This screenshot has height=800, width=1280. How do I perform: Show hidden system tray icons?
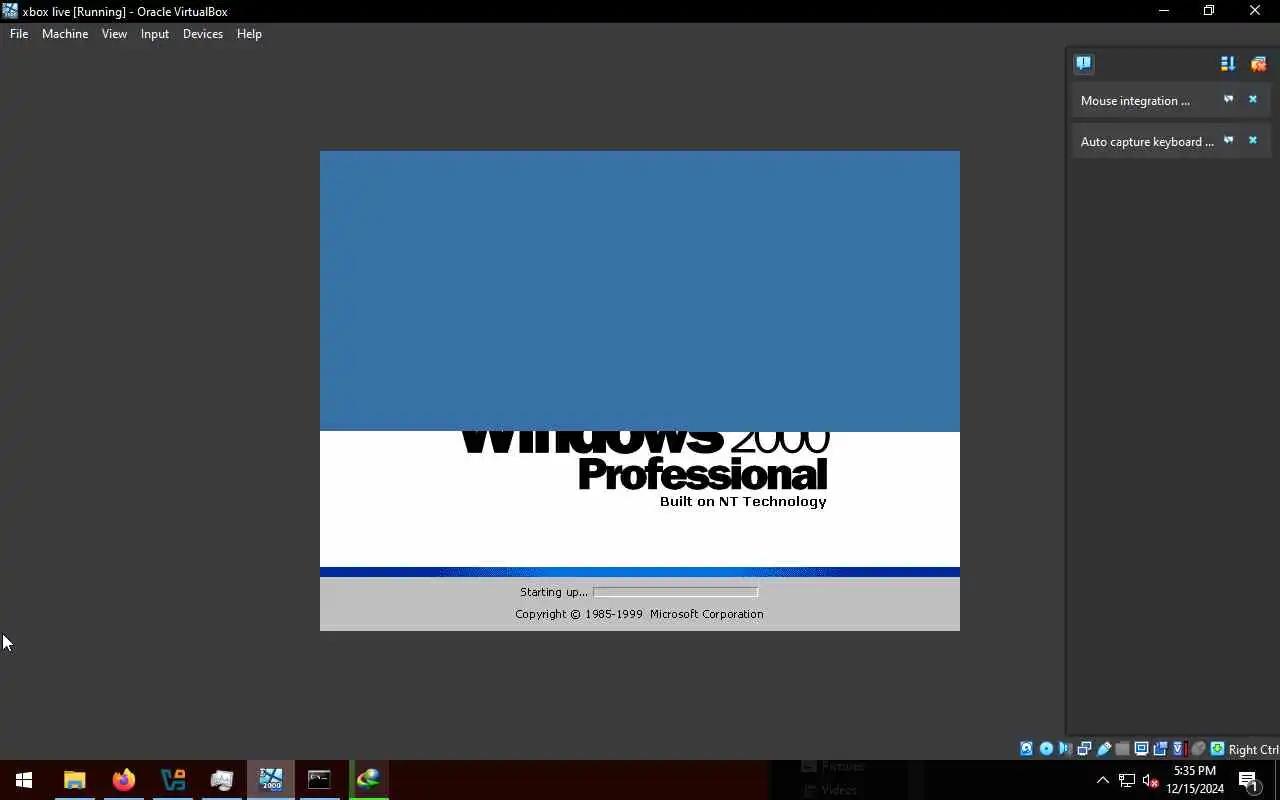pos(1103,780)
